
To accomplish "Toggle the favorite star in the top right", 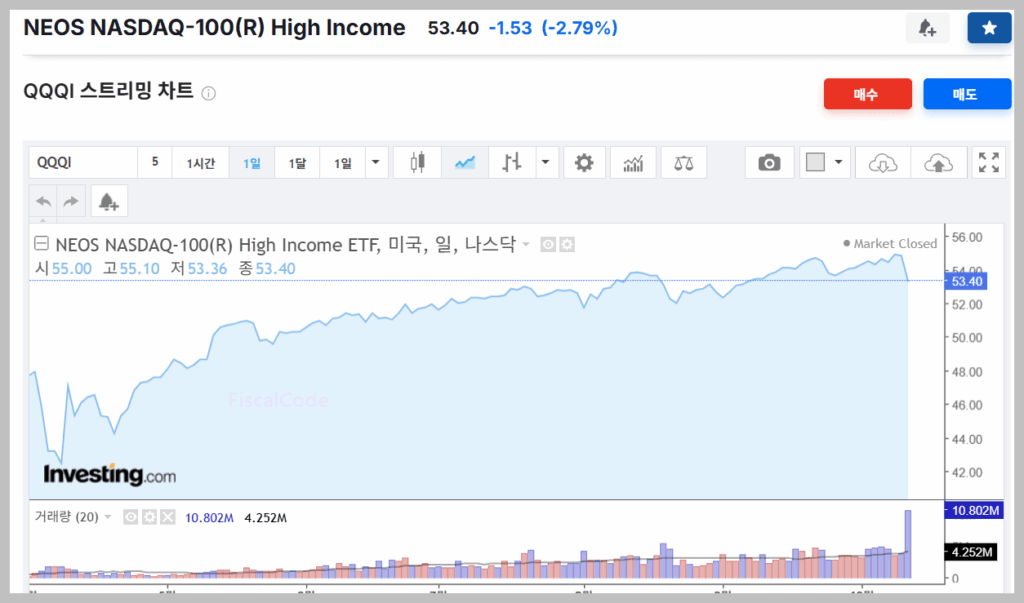I will click(x=989, y=27).
